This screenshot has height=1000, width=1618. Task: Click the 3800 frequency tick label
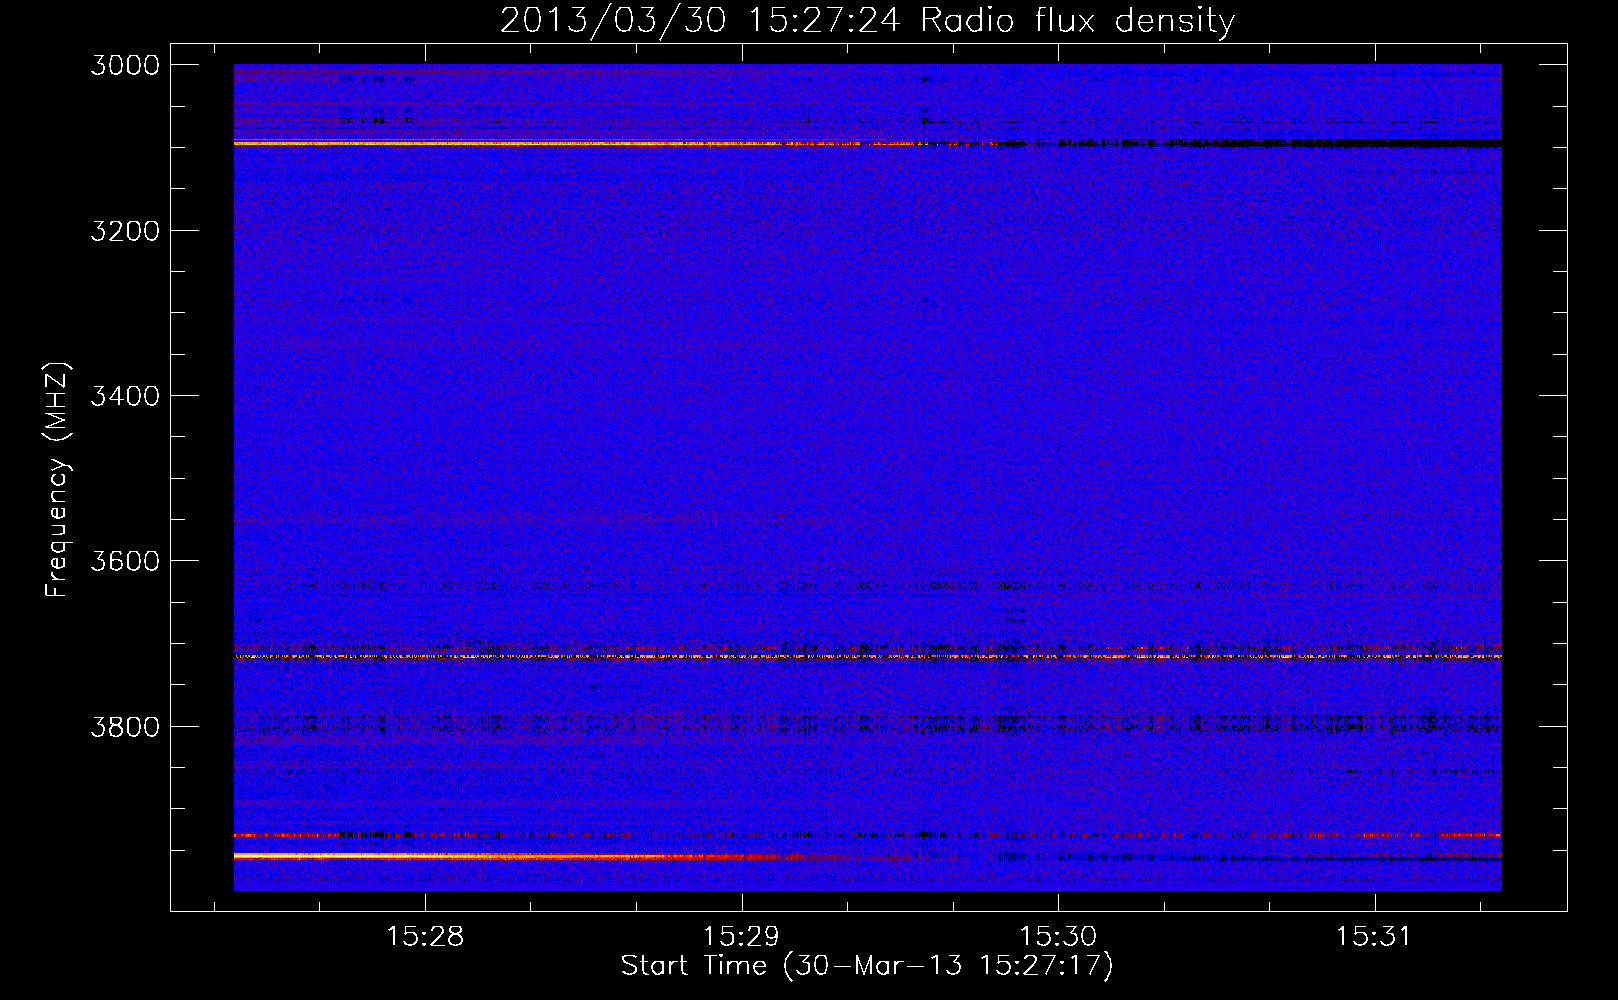[125, 726]
